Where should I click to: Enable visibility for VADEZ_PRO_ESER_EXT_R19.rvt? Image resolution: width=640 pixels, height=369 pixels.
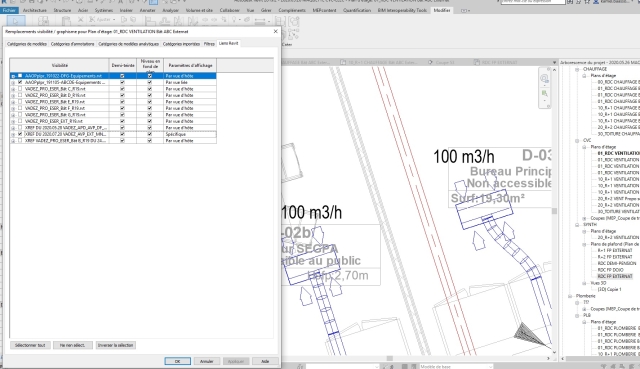(20, 121)
